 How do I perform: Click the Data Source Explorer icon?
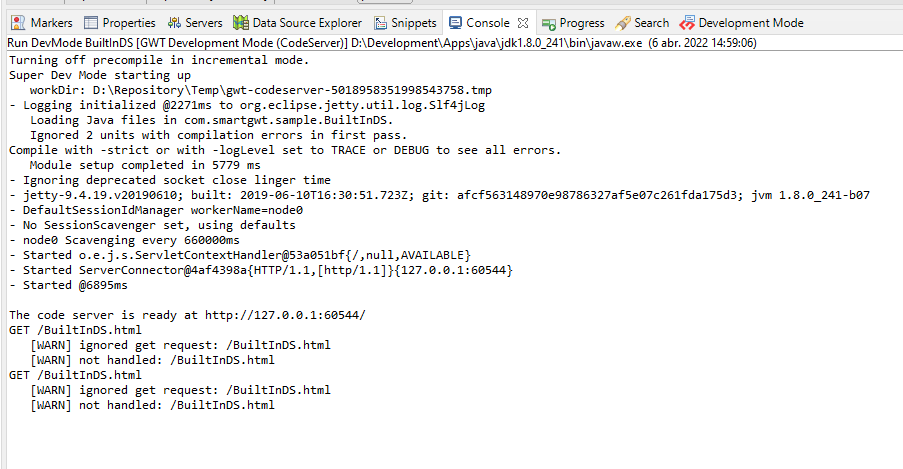(241, 22)
